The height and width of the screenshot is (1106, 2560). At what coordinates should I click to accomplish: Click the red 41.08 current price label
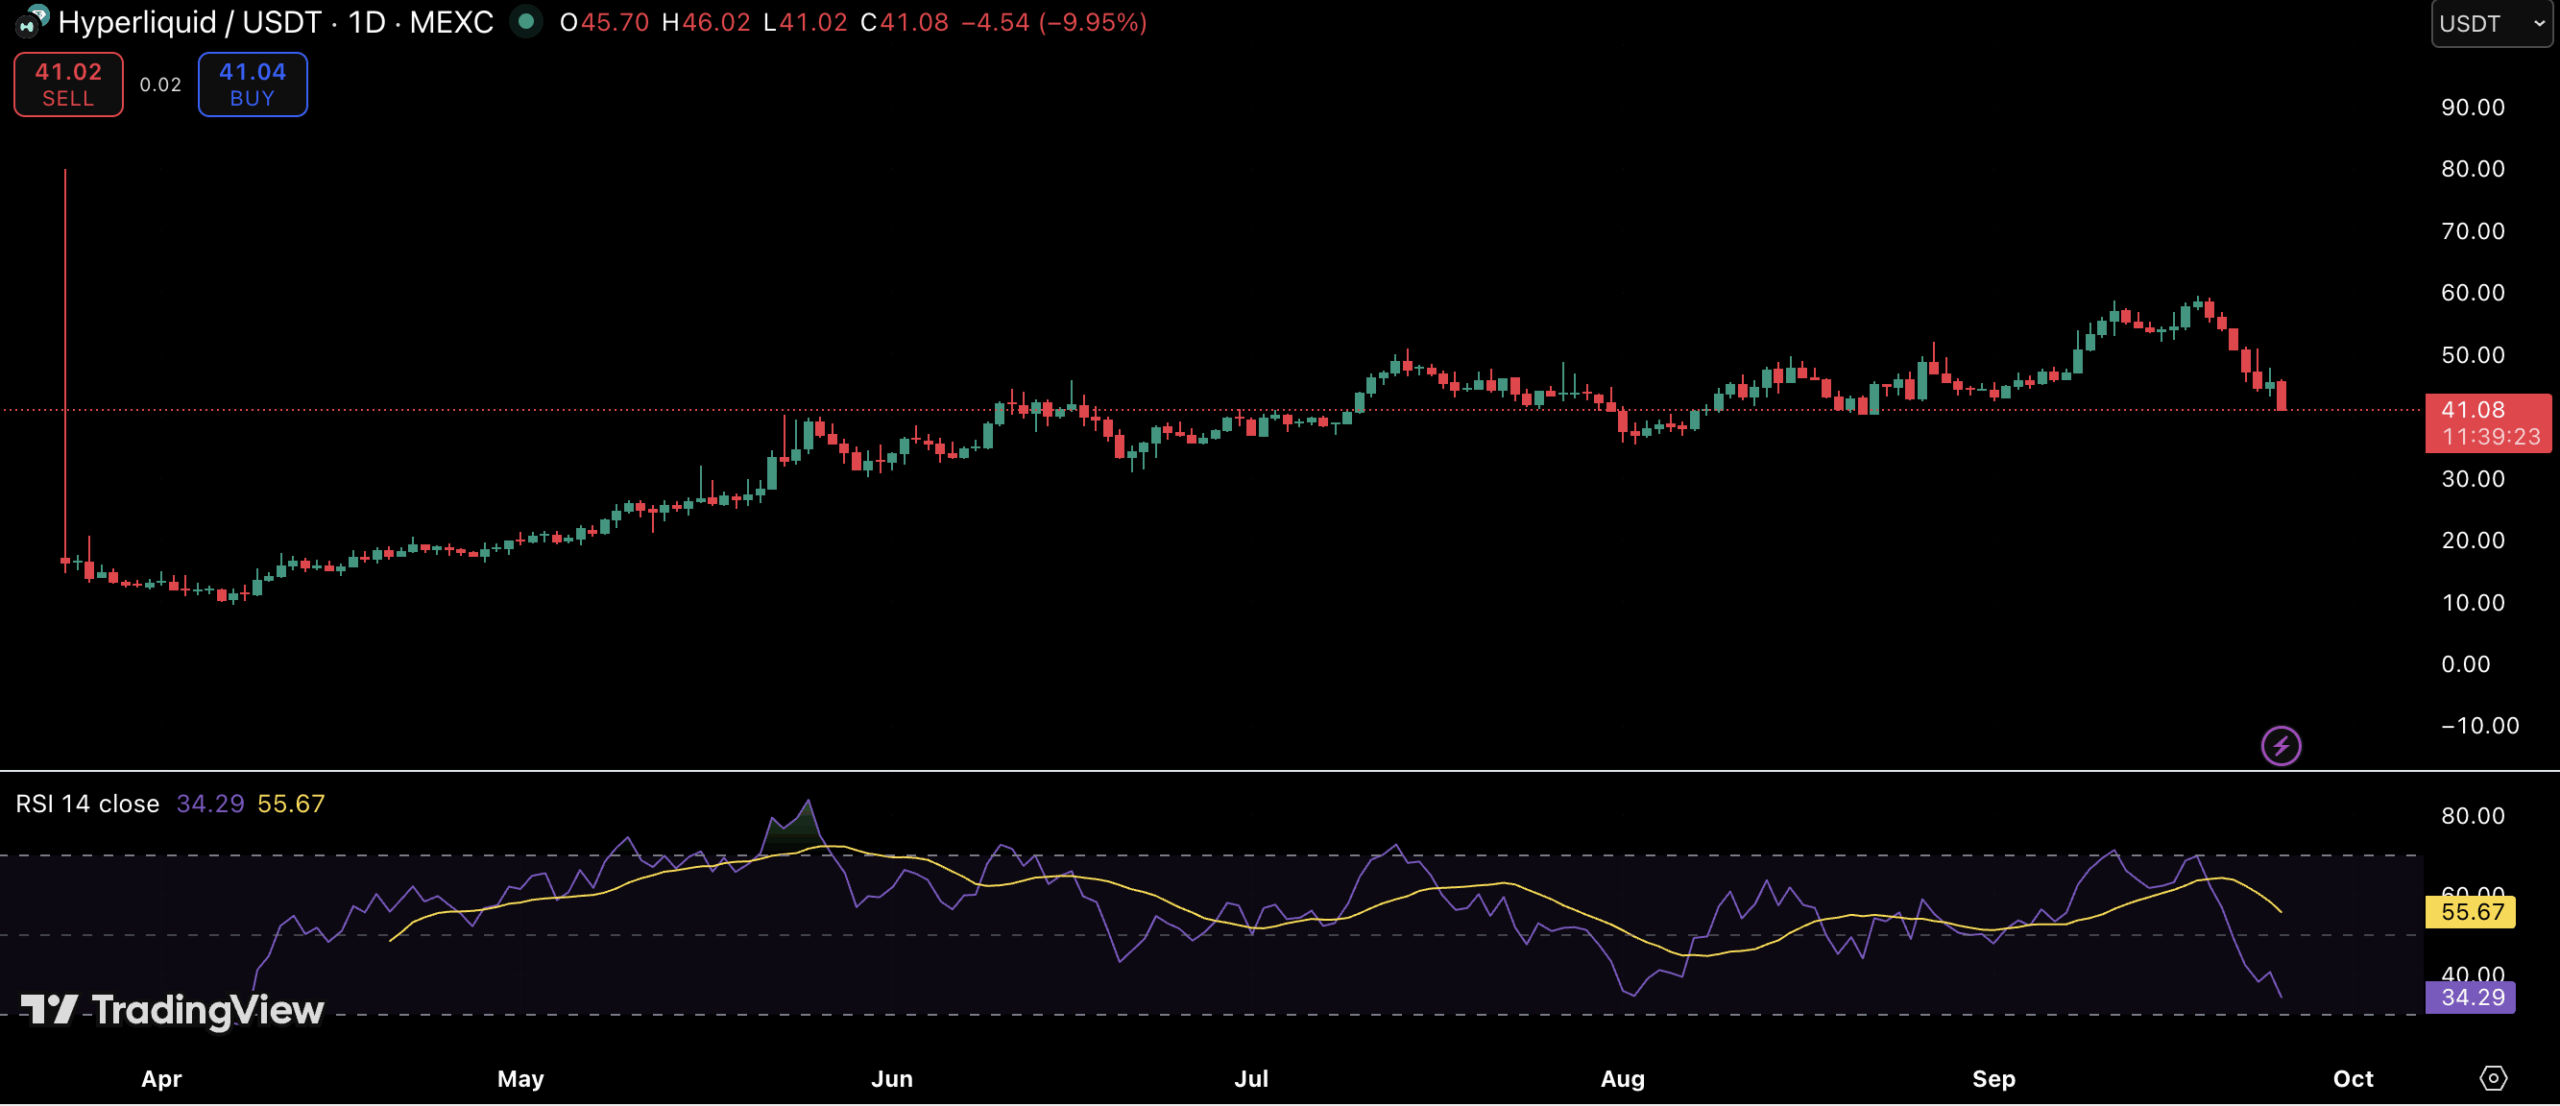[x=2488, y=423]
